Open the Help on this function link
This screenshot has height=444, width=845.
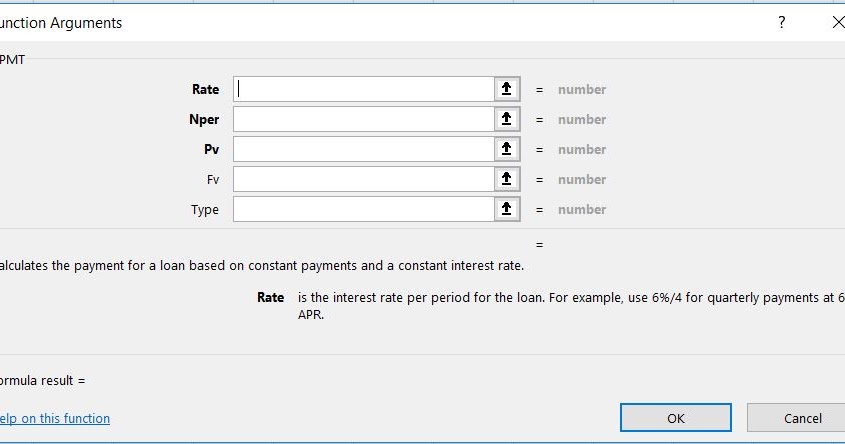pyautogui.click(x=55, y=418)
